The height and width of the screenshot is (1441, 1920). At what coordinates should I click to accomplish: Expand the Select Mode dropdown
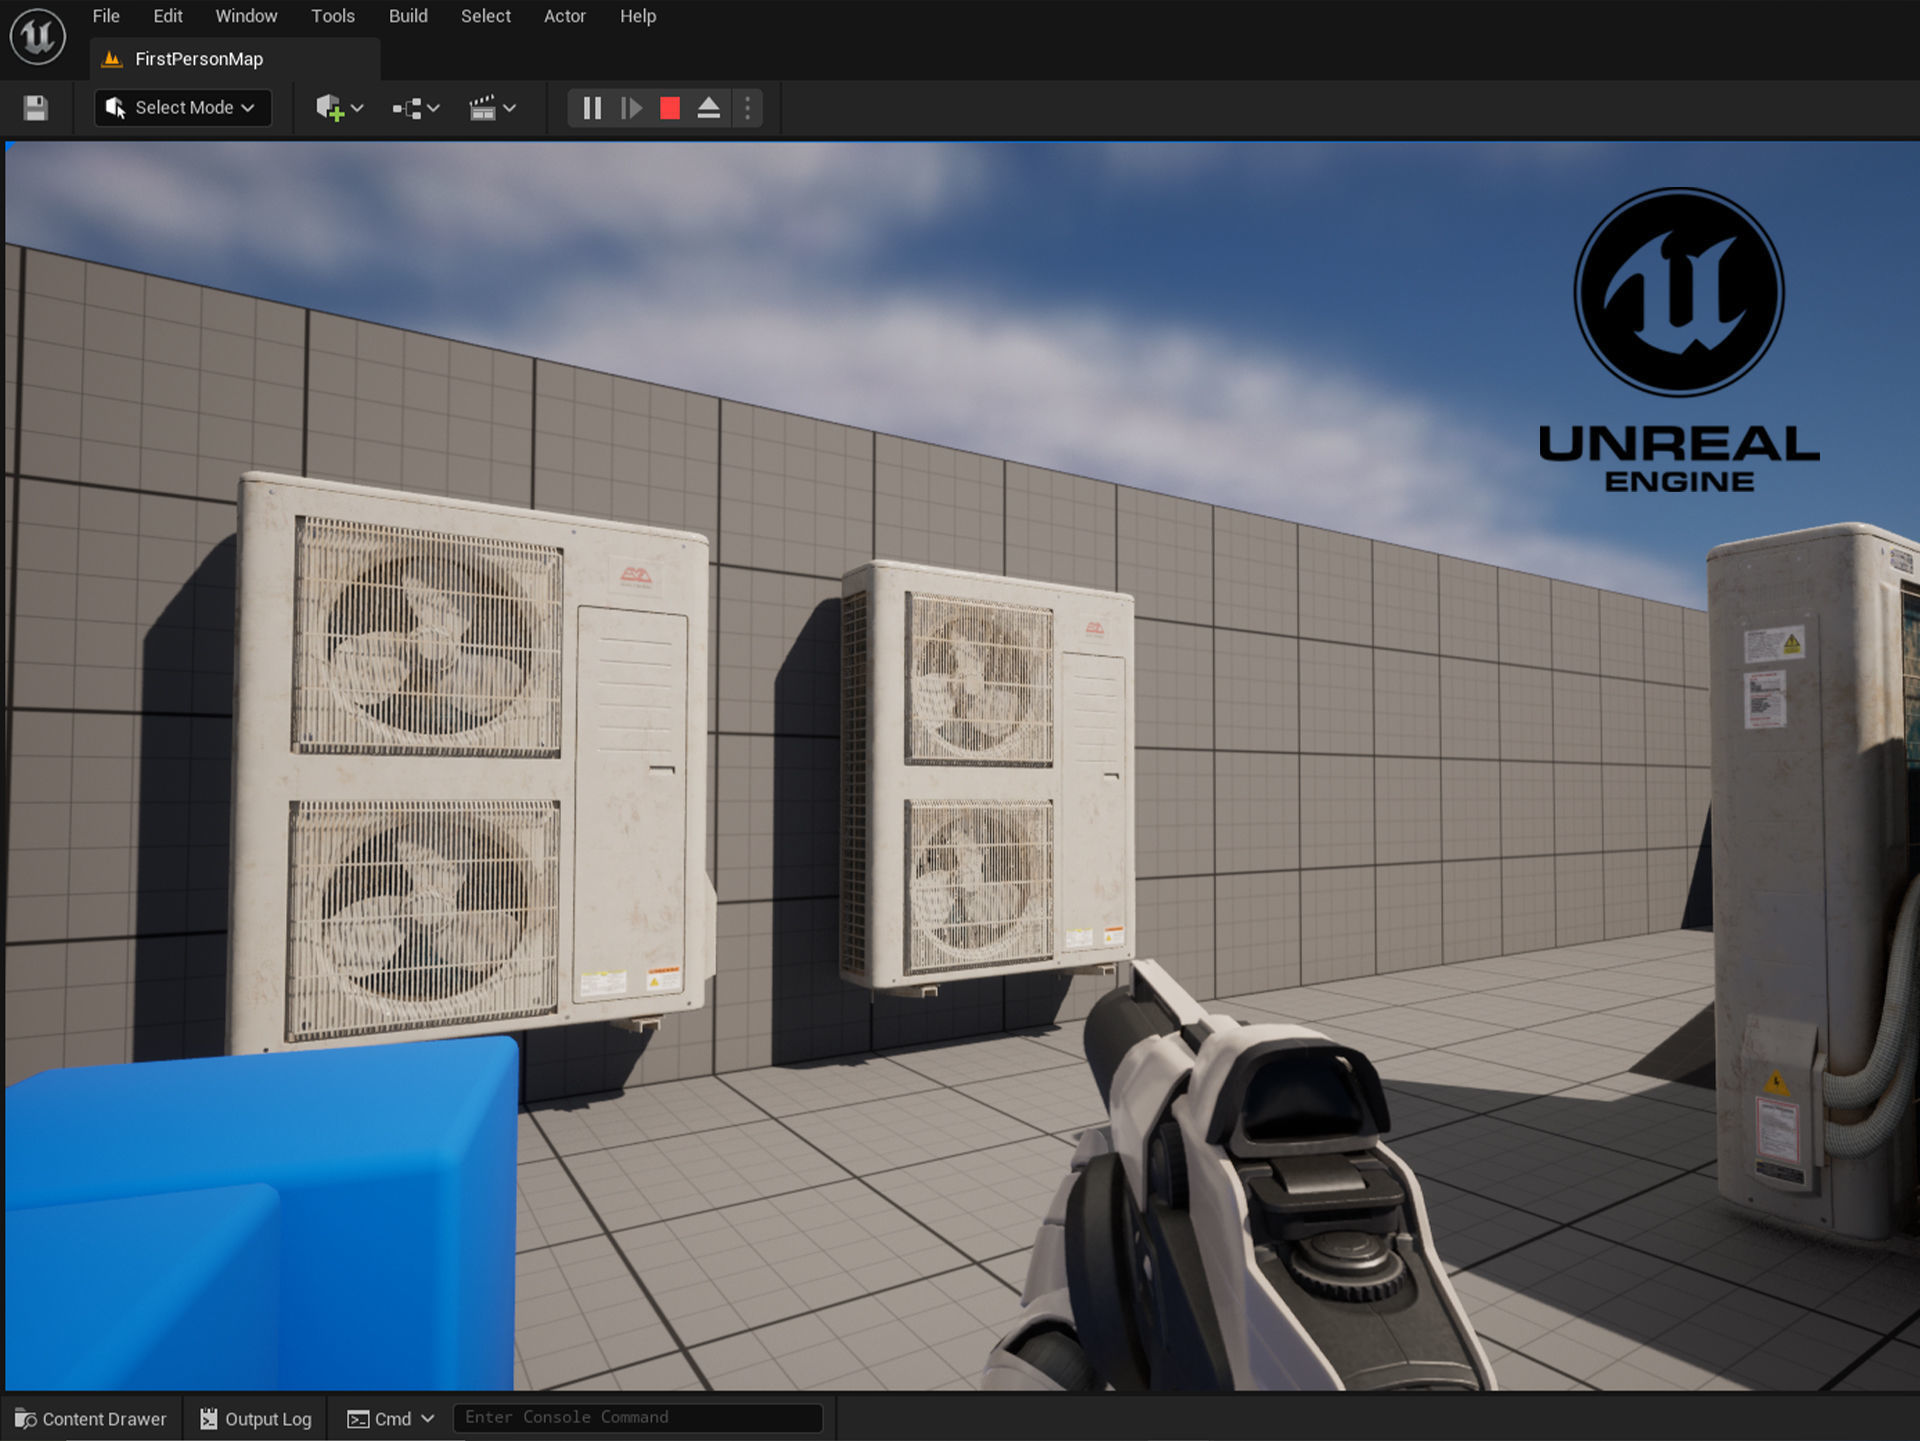(183, 108)
